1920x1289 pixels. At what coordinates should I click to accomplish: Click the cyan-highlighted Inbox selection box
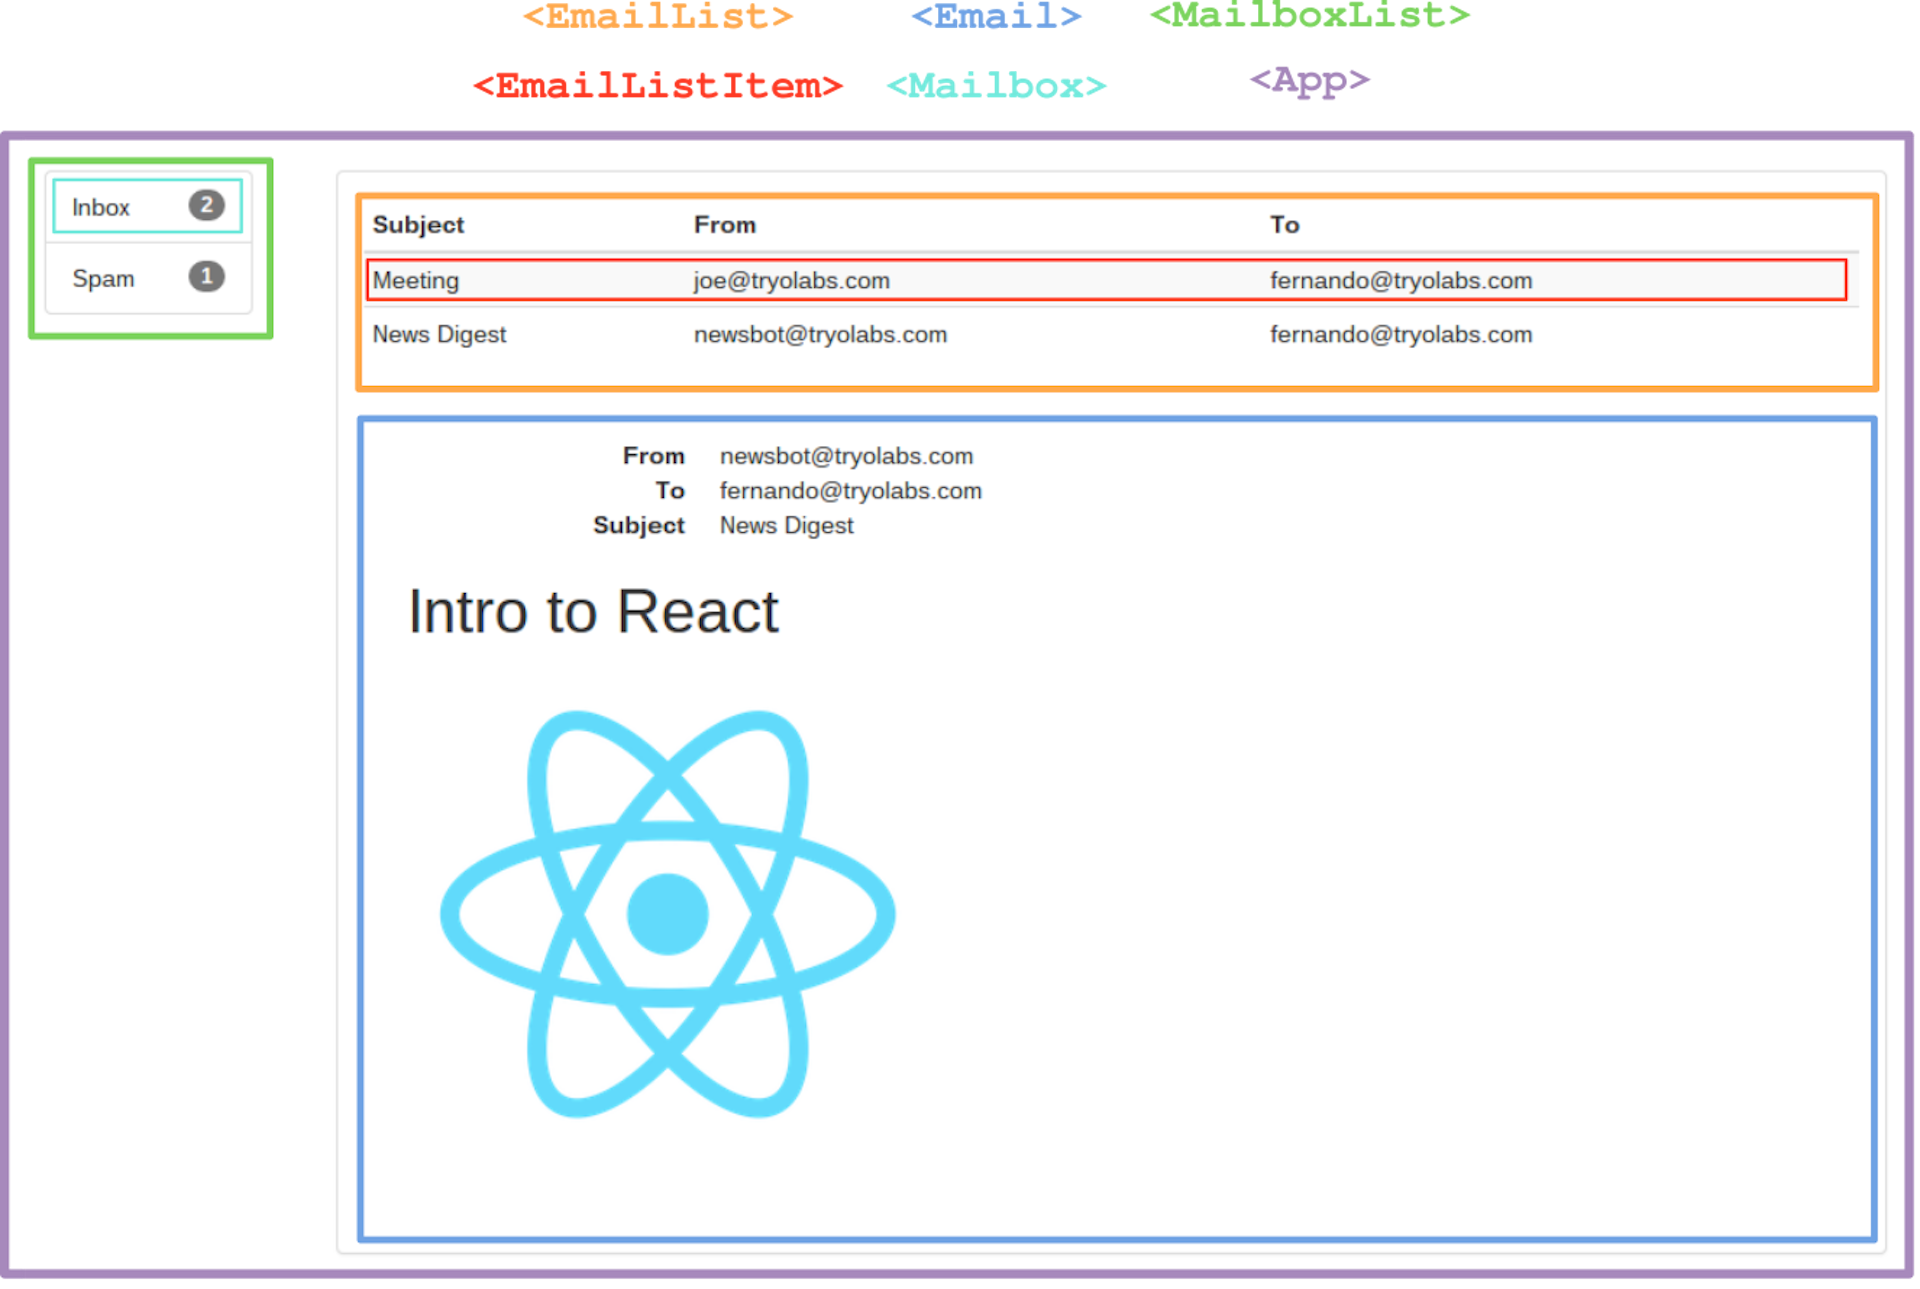pos(146,206)
